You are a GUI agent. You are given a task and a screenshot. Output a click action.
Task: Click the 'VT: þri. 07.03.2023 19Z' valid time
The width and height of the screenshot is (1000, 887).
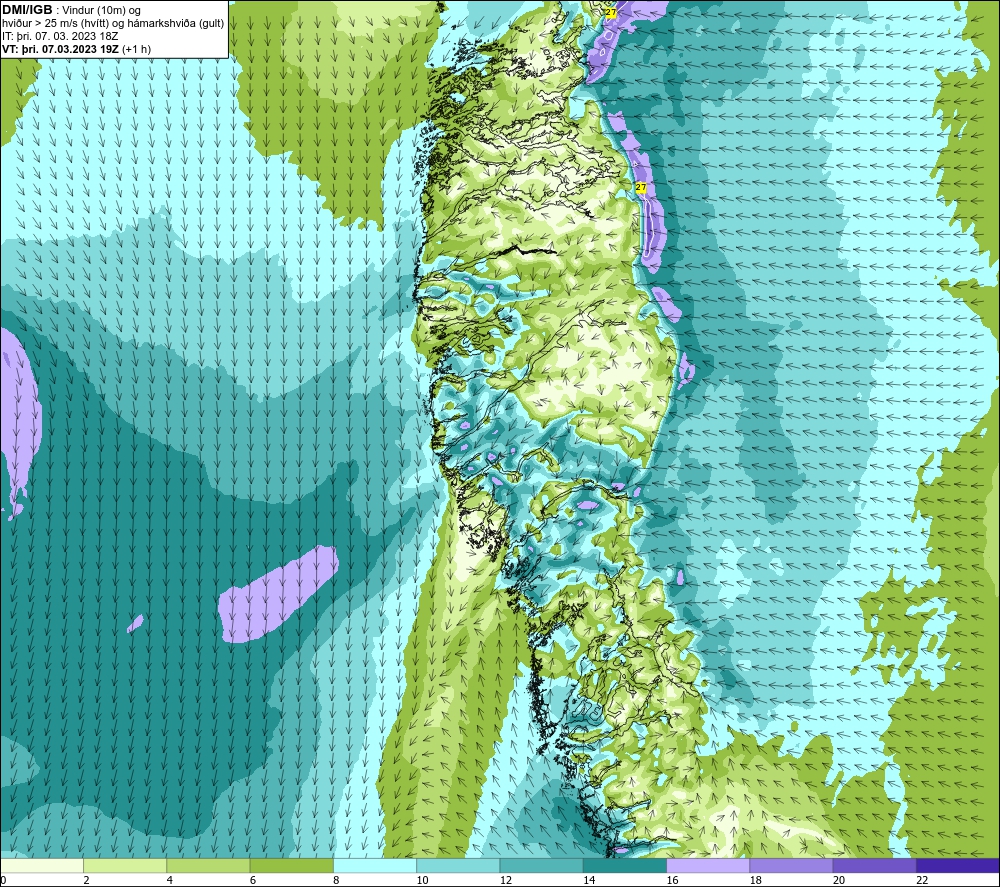coord(61,49)
